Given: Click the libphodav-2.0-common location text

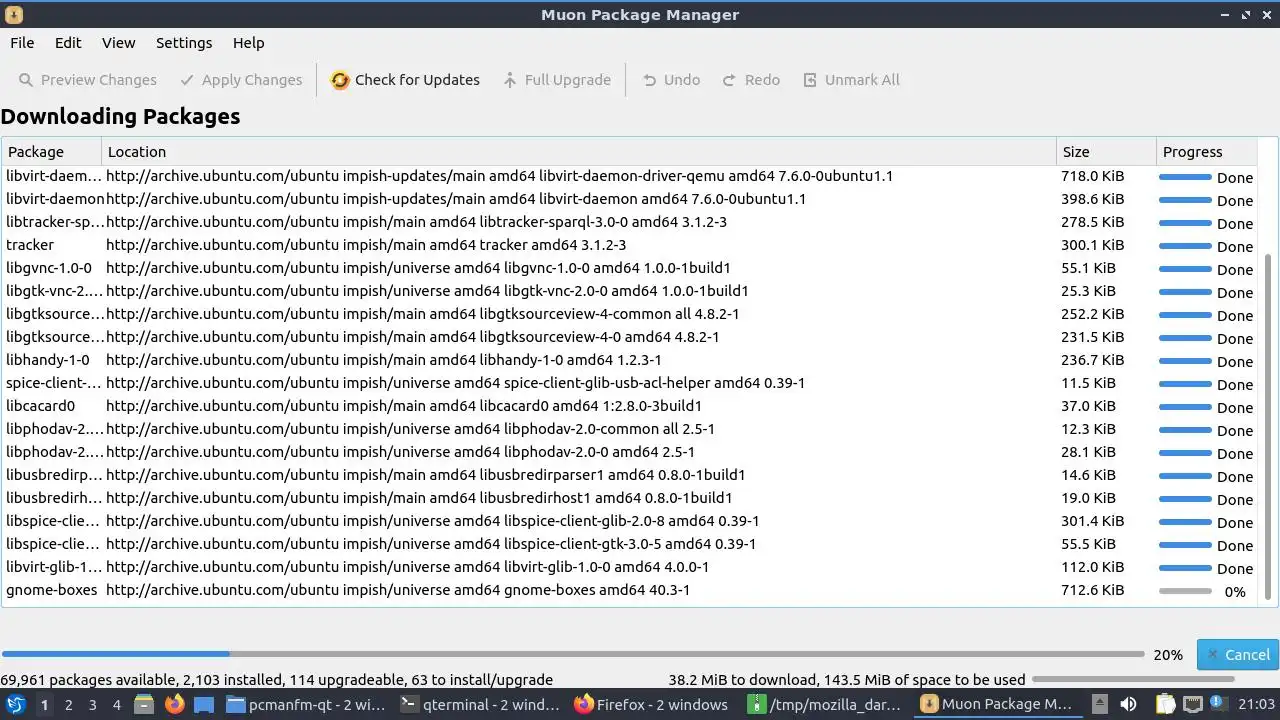Looking at the screenshot, I should (x=410, y=429).
